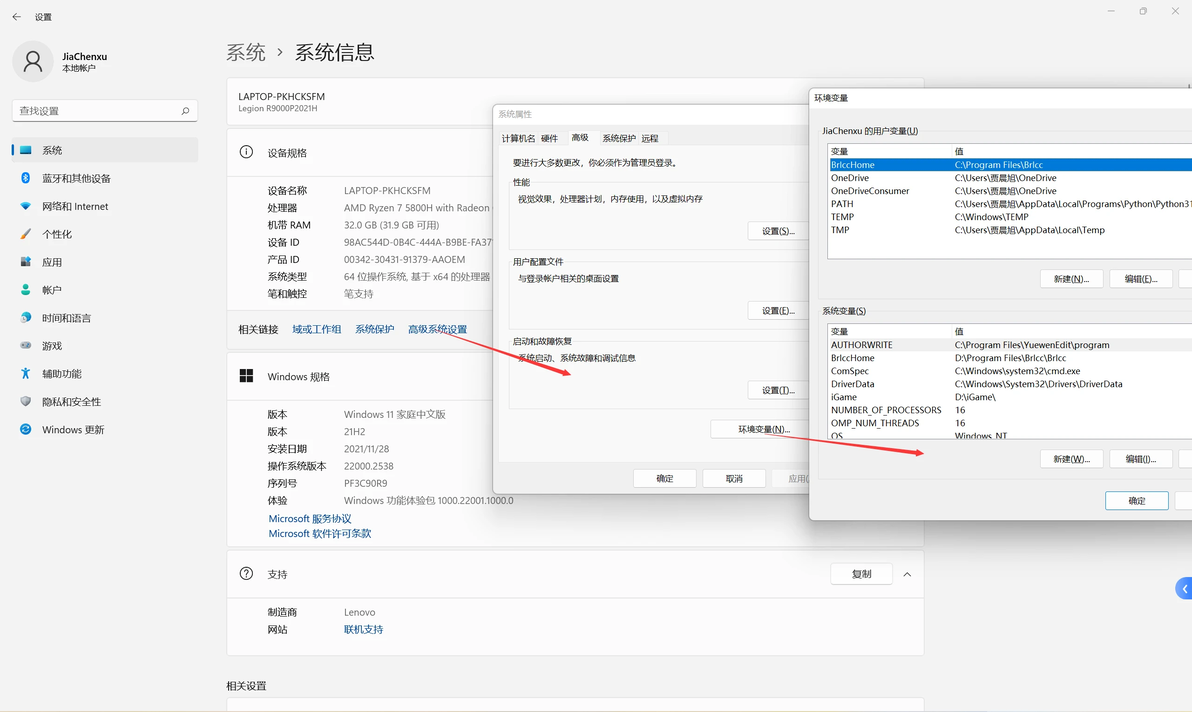
Task: Switch to the 远程 tab
Action: pos(650,138)
